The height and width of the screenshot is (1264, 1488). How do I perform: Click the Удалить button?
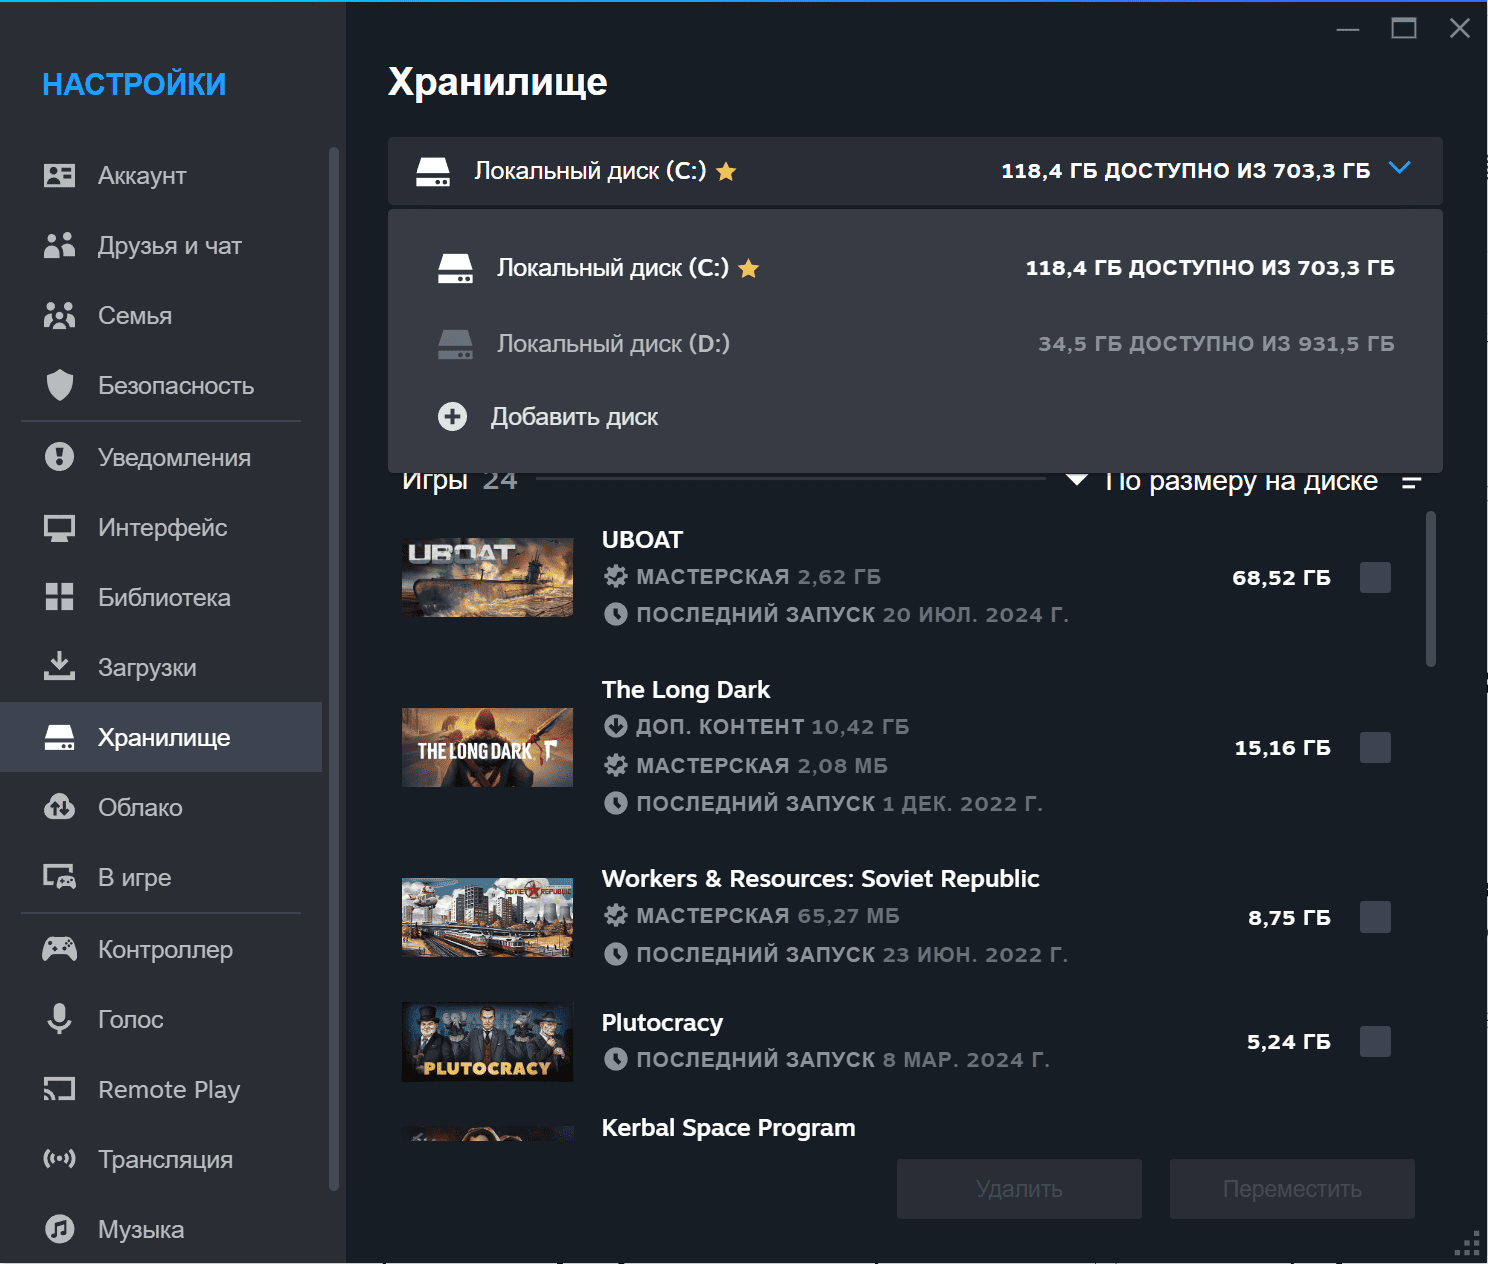tap(1019, 1189)
